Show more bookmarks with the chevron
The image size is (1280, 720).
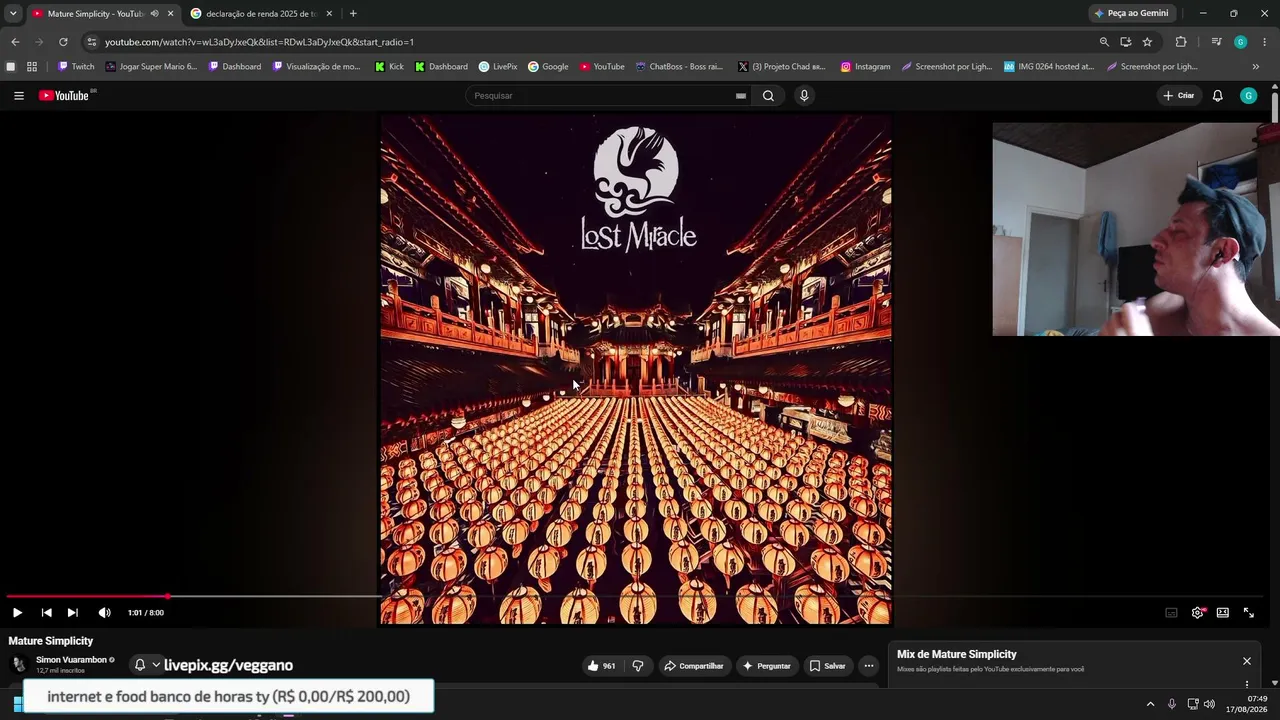point(1256,67)
